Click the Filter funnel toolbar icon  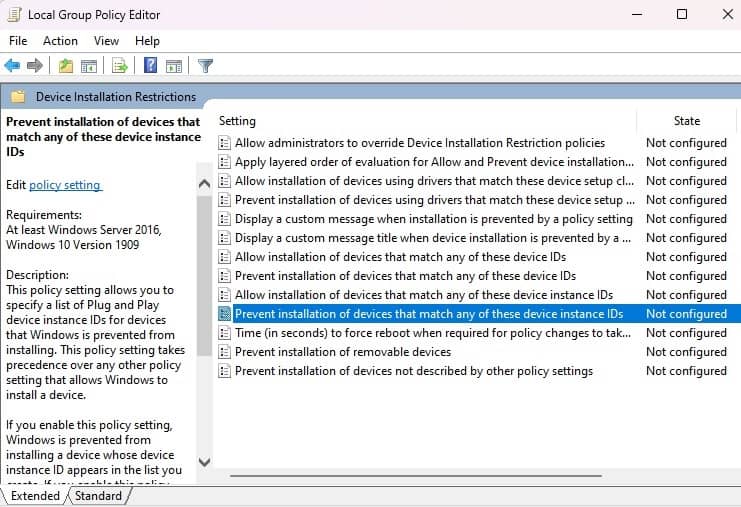[205, 66]
